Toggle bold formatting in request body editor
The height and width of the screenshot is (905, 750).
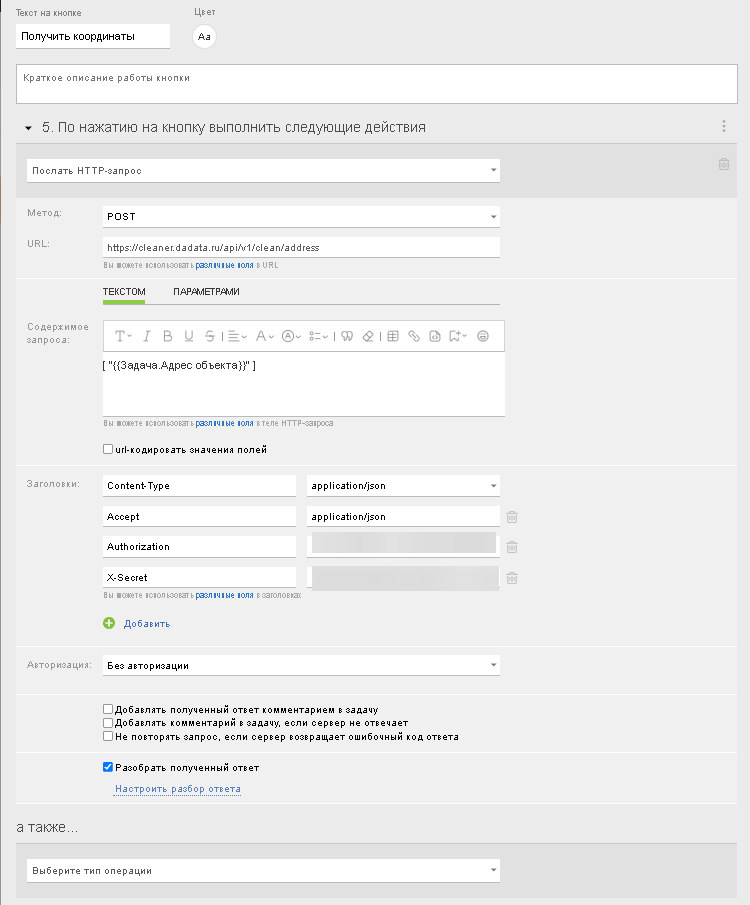pyautogui.click(x=166, y=336)
